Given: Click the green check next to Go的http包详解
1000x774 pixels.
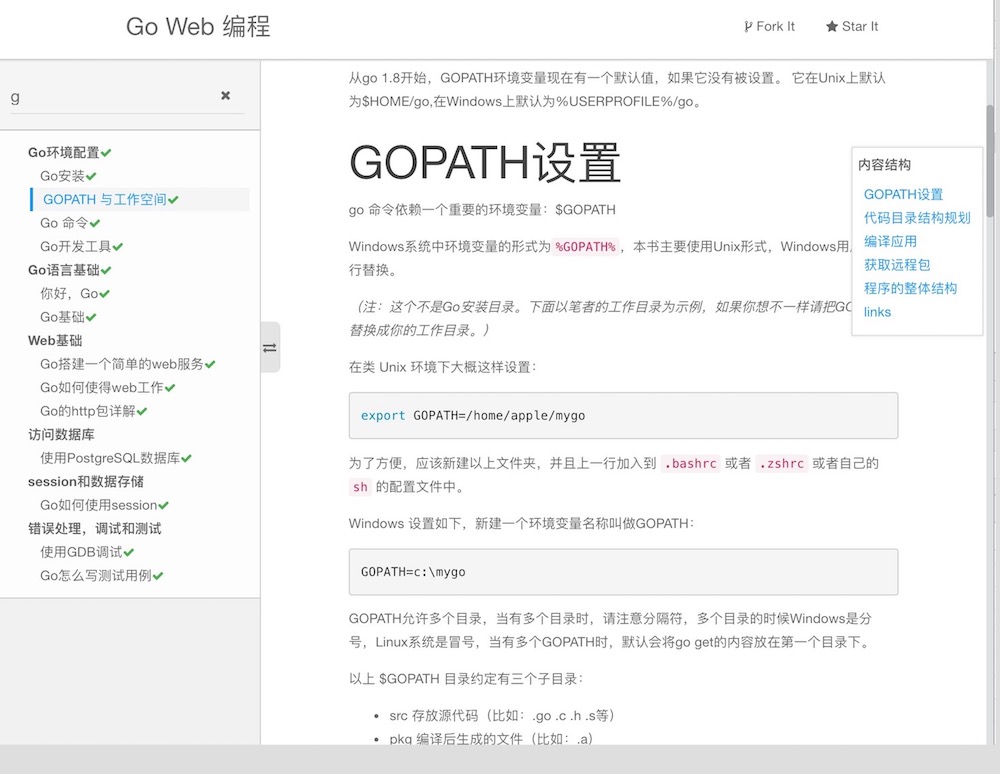Looking at the screenshot, I should (142, 412).
